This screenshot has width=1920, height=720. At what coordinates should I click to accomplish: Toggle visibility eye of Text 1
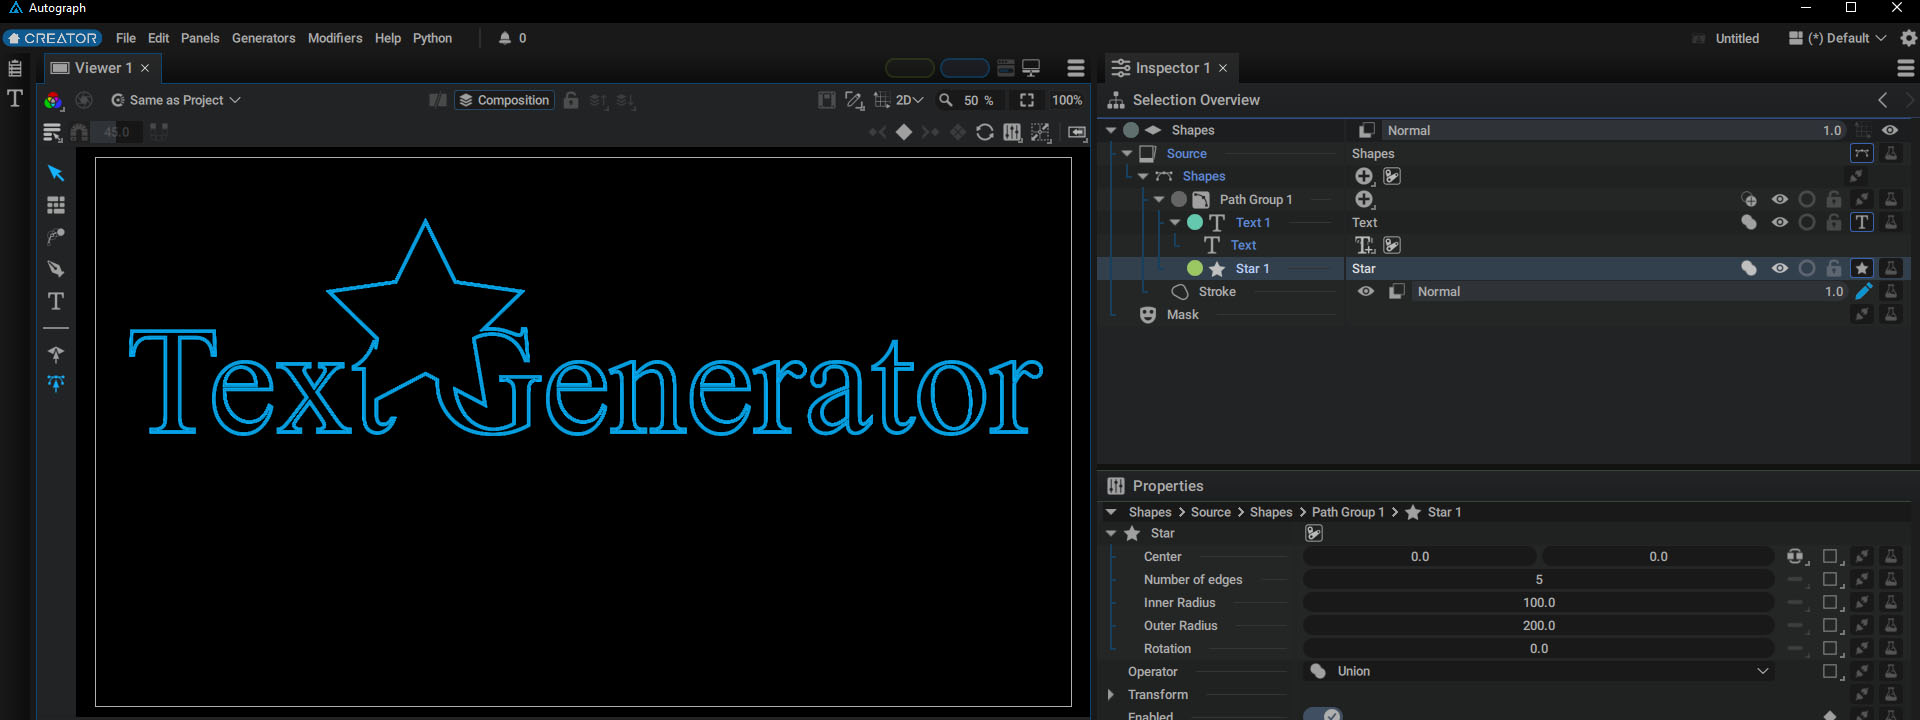[1780, 222]
